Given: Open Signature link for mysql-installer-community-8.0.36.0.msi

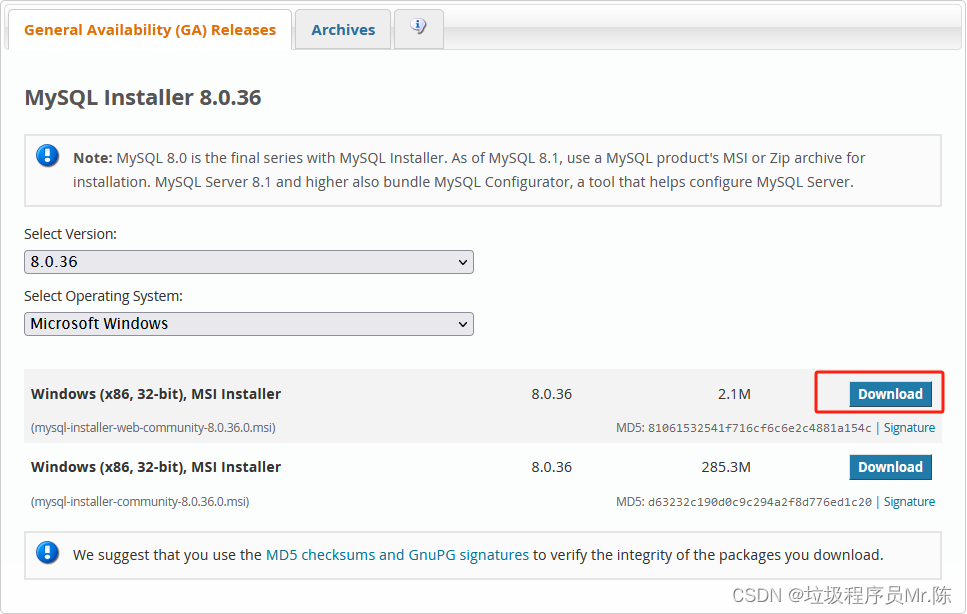Looking at the screenshot, I should point(909,502).
